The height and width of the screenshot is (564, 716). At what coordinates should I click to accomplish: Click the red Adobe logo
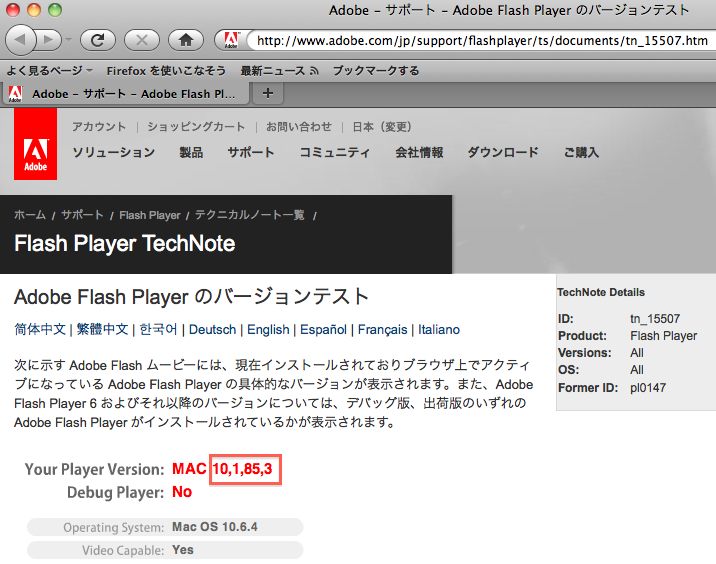36,144
